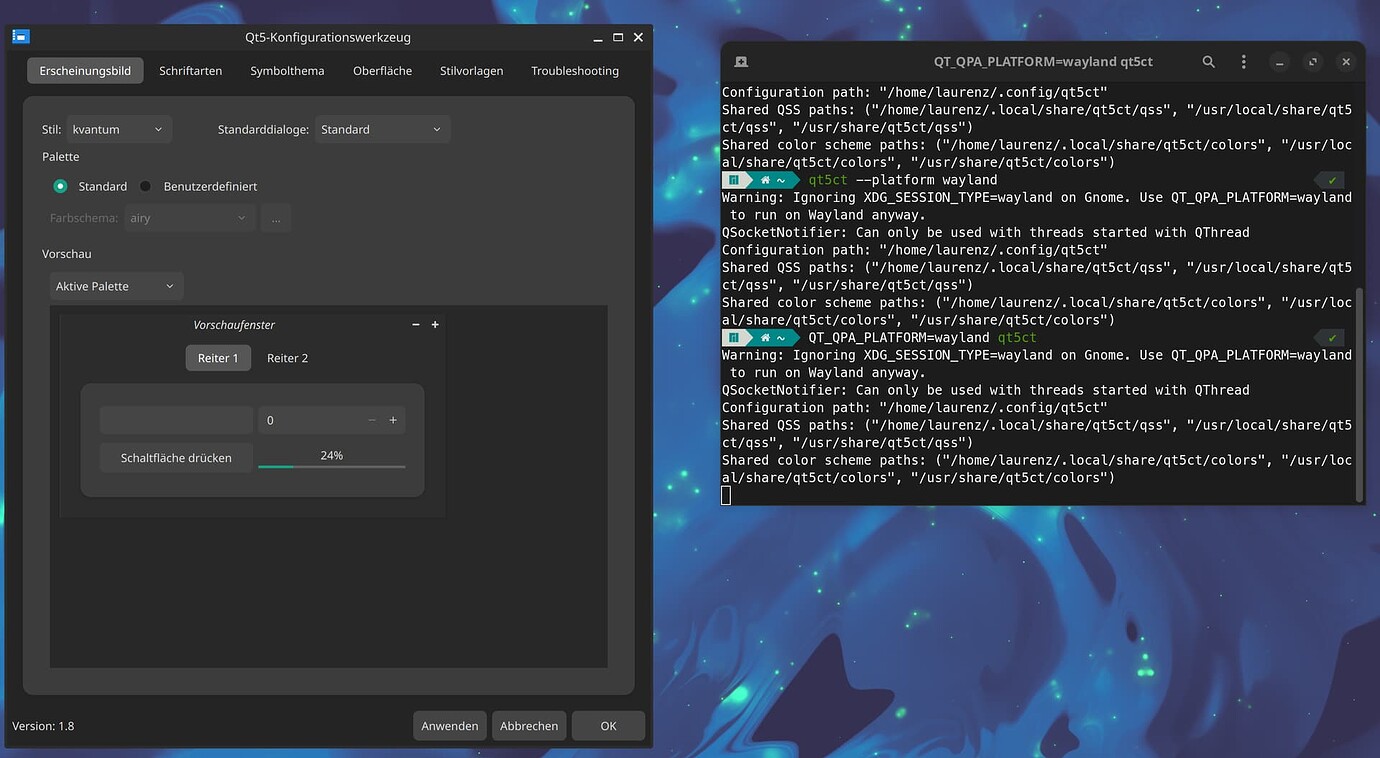The image size is (1380, 758).
Task: Click the 24% progress bar in the preview
Action: tap(332, 461)
